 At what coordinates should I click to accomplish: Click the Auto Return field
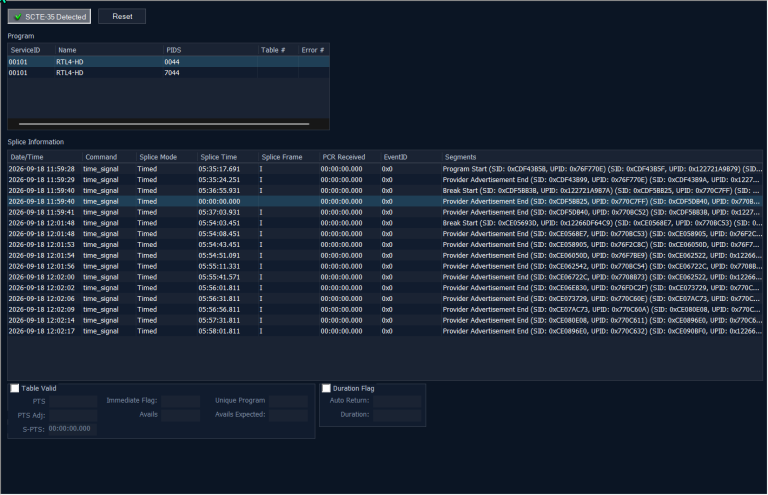point(397,401)
